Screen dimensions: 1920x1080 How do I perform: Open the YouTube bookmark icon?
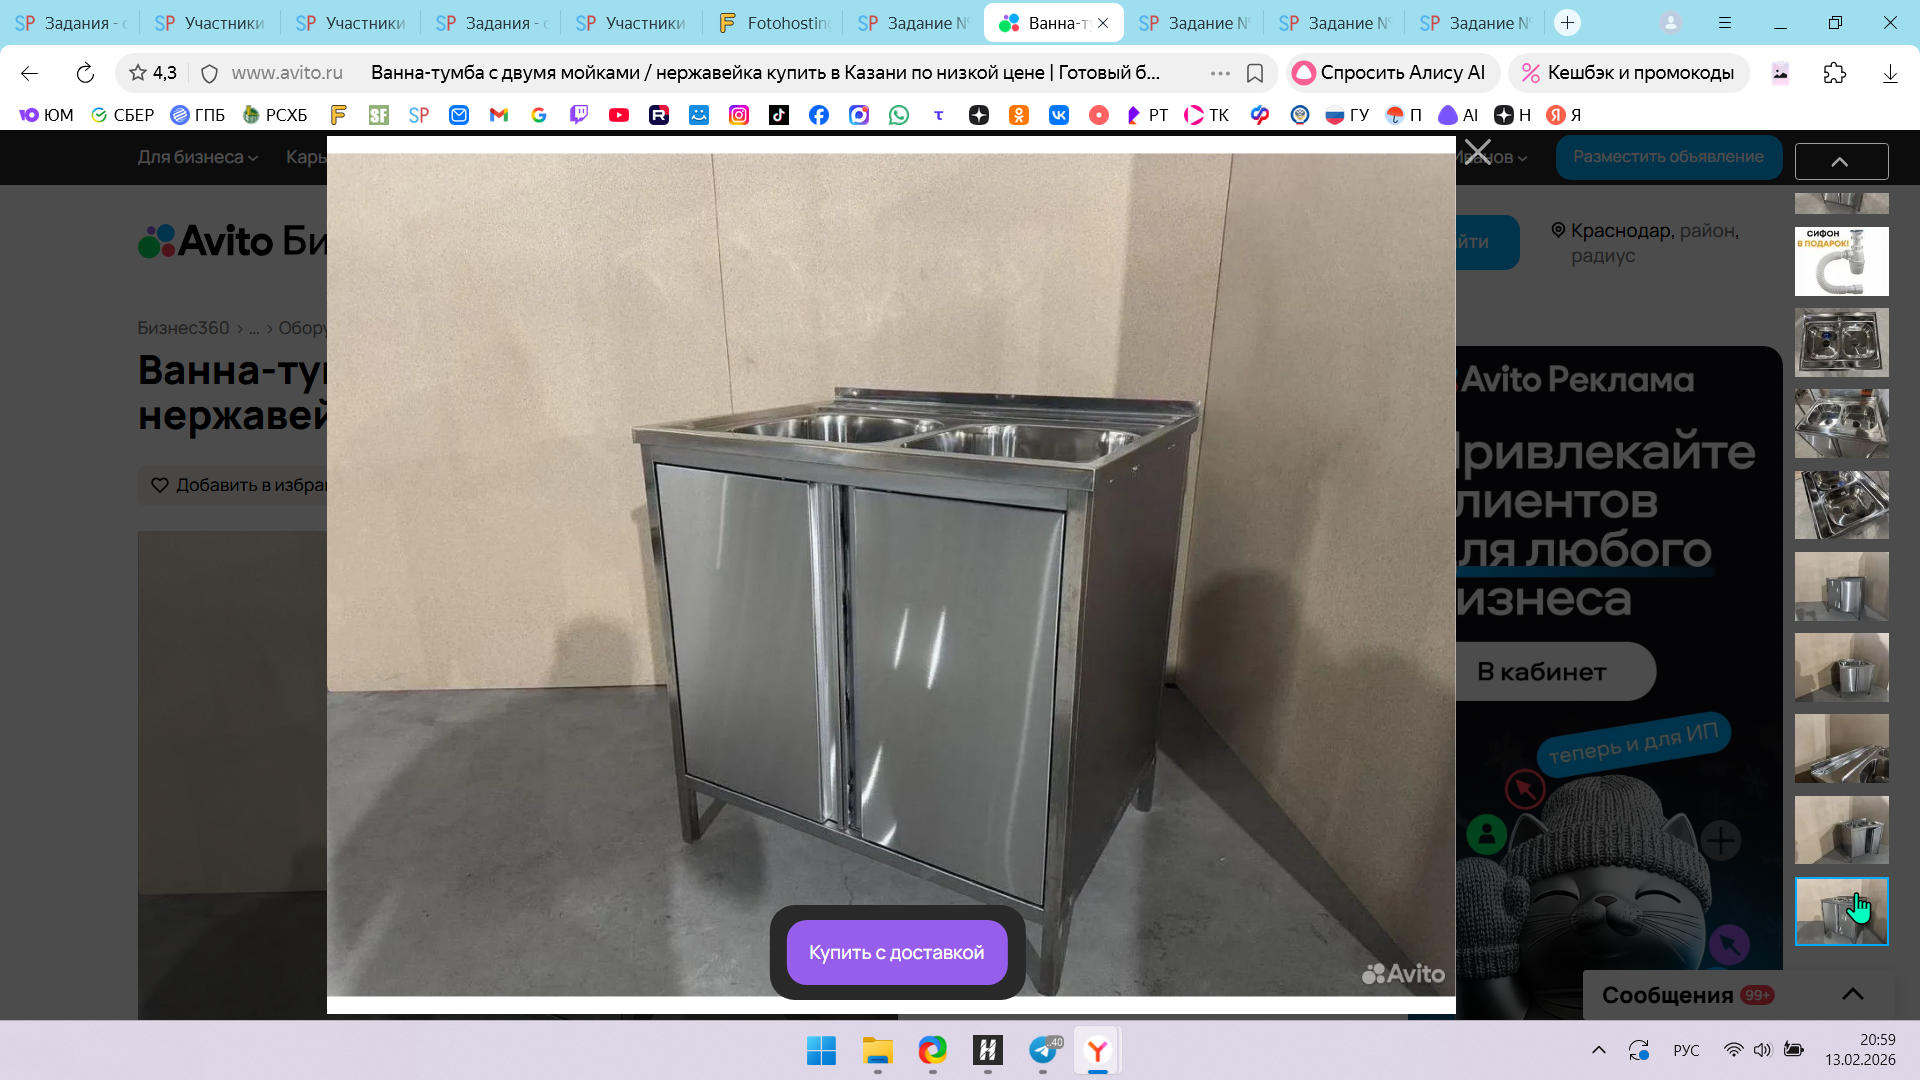tap(619, 115)
